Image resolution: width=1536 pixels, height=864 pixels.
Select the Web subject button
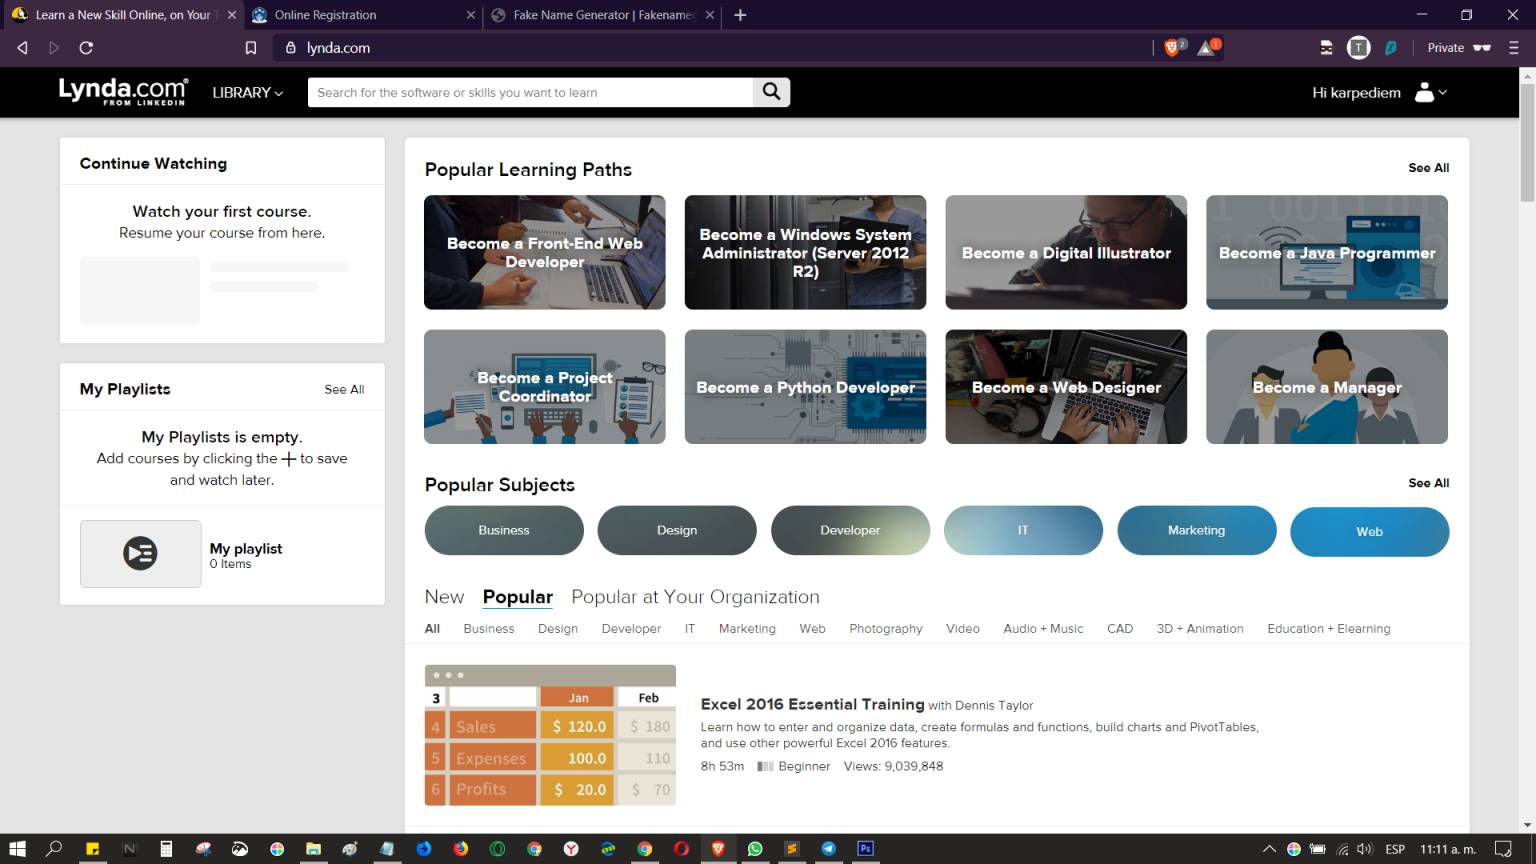pyautogui.click(x=1369, y=531)
